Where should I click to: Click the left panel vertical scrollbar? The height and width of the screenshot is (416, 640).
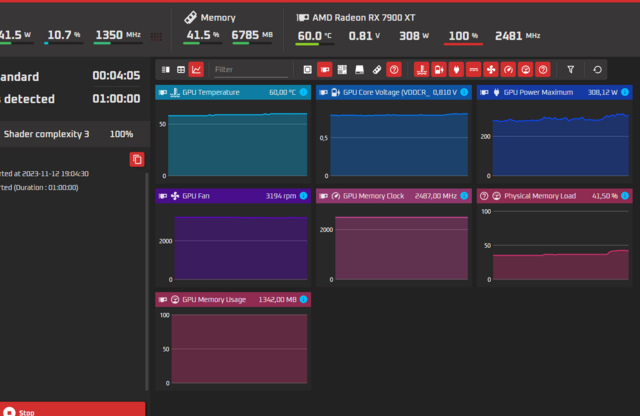pos(148,280)
